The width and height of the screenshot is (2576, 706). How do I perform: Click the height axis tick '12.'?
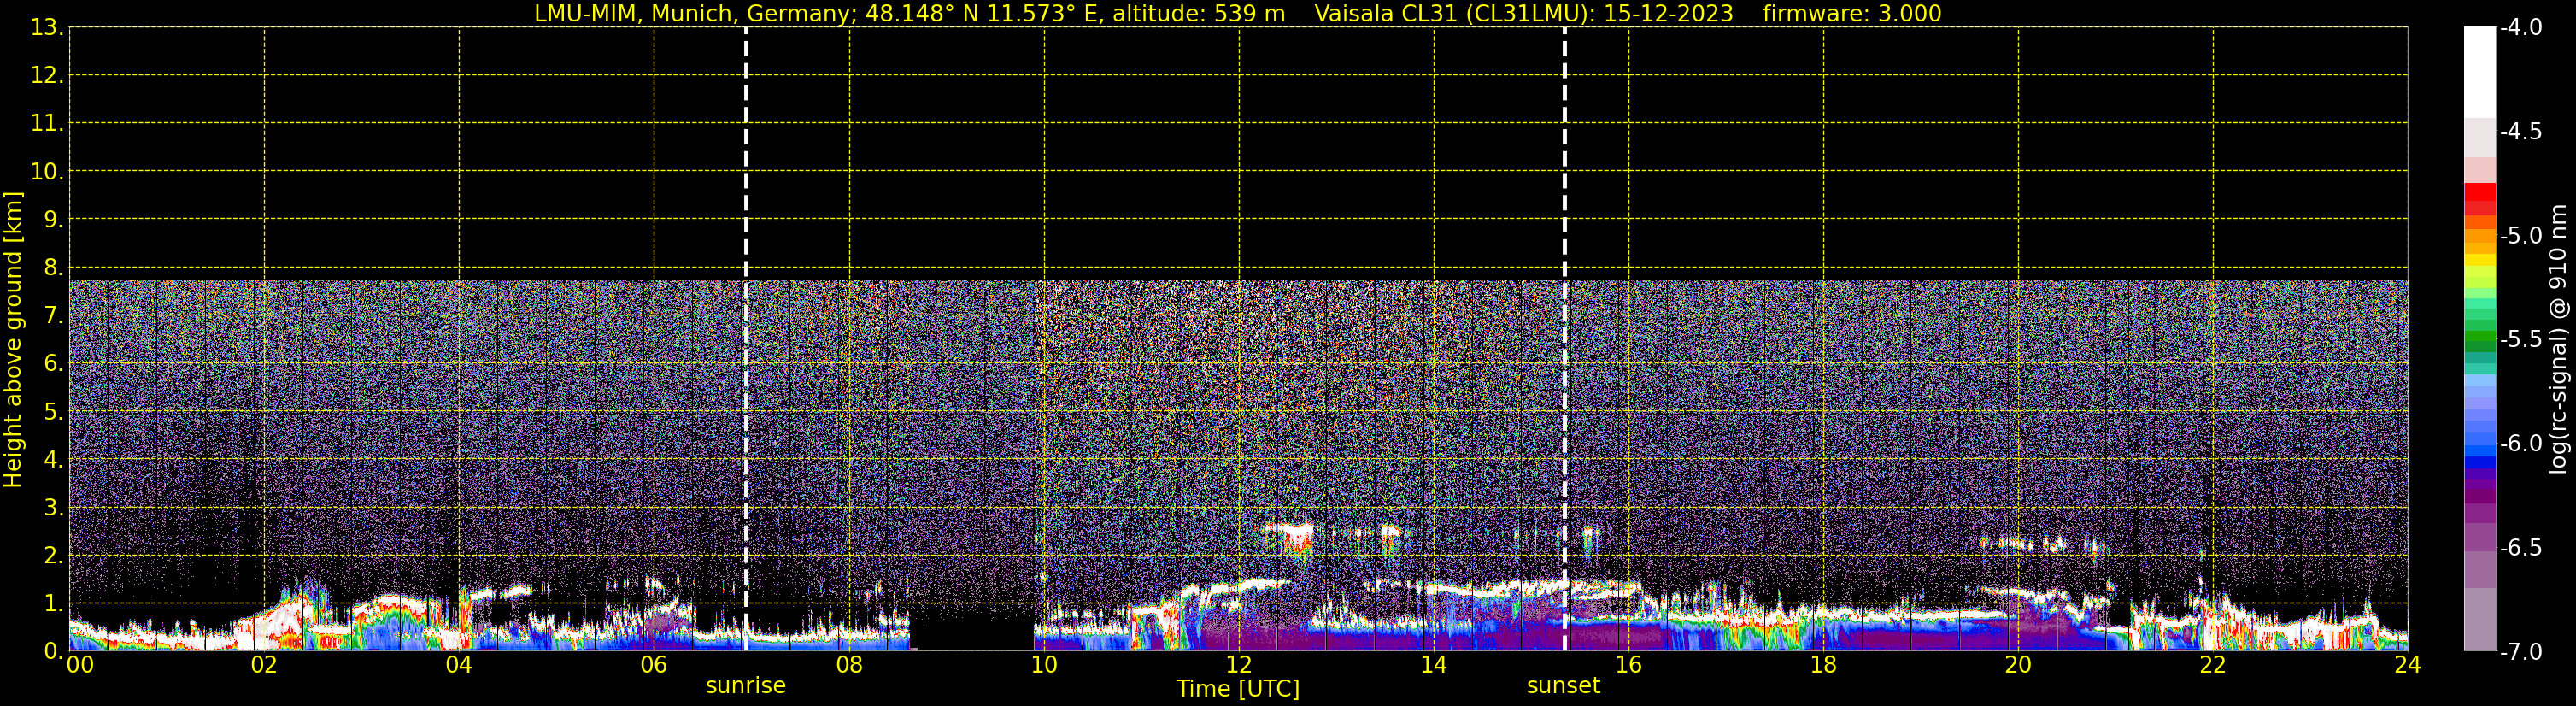[47, 76]
